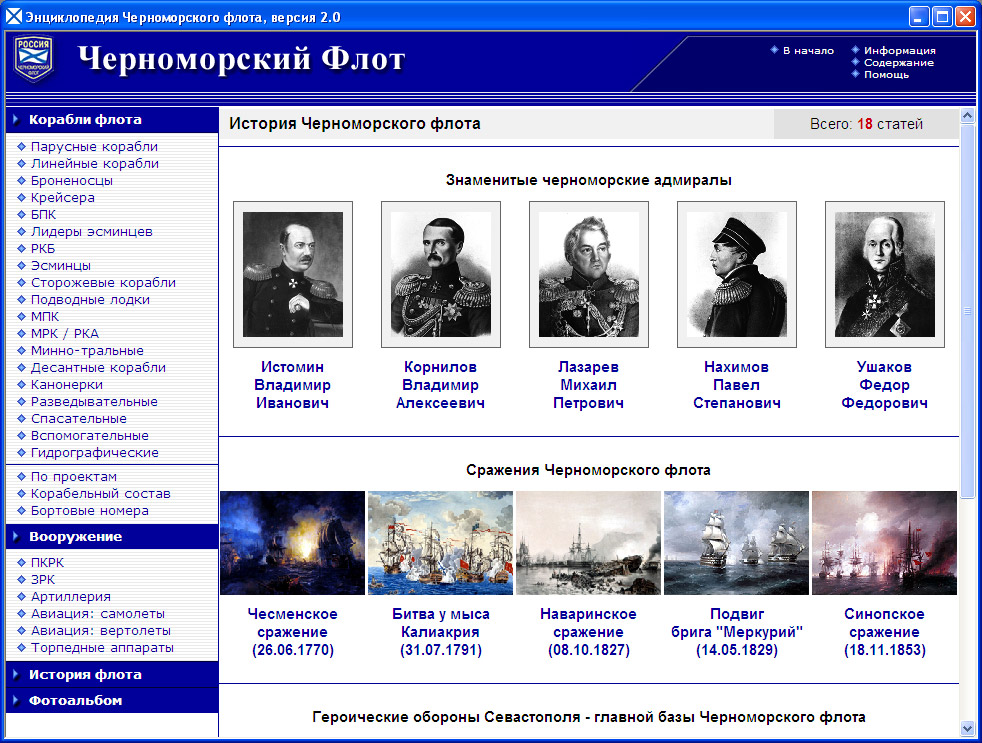This screenshot has height=743, width=982.
Task: Open the Содержание link
Action: [x=899, y=63]
